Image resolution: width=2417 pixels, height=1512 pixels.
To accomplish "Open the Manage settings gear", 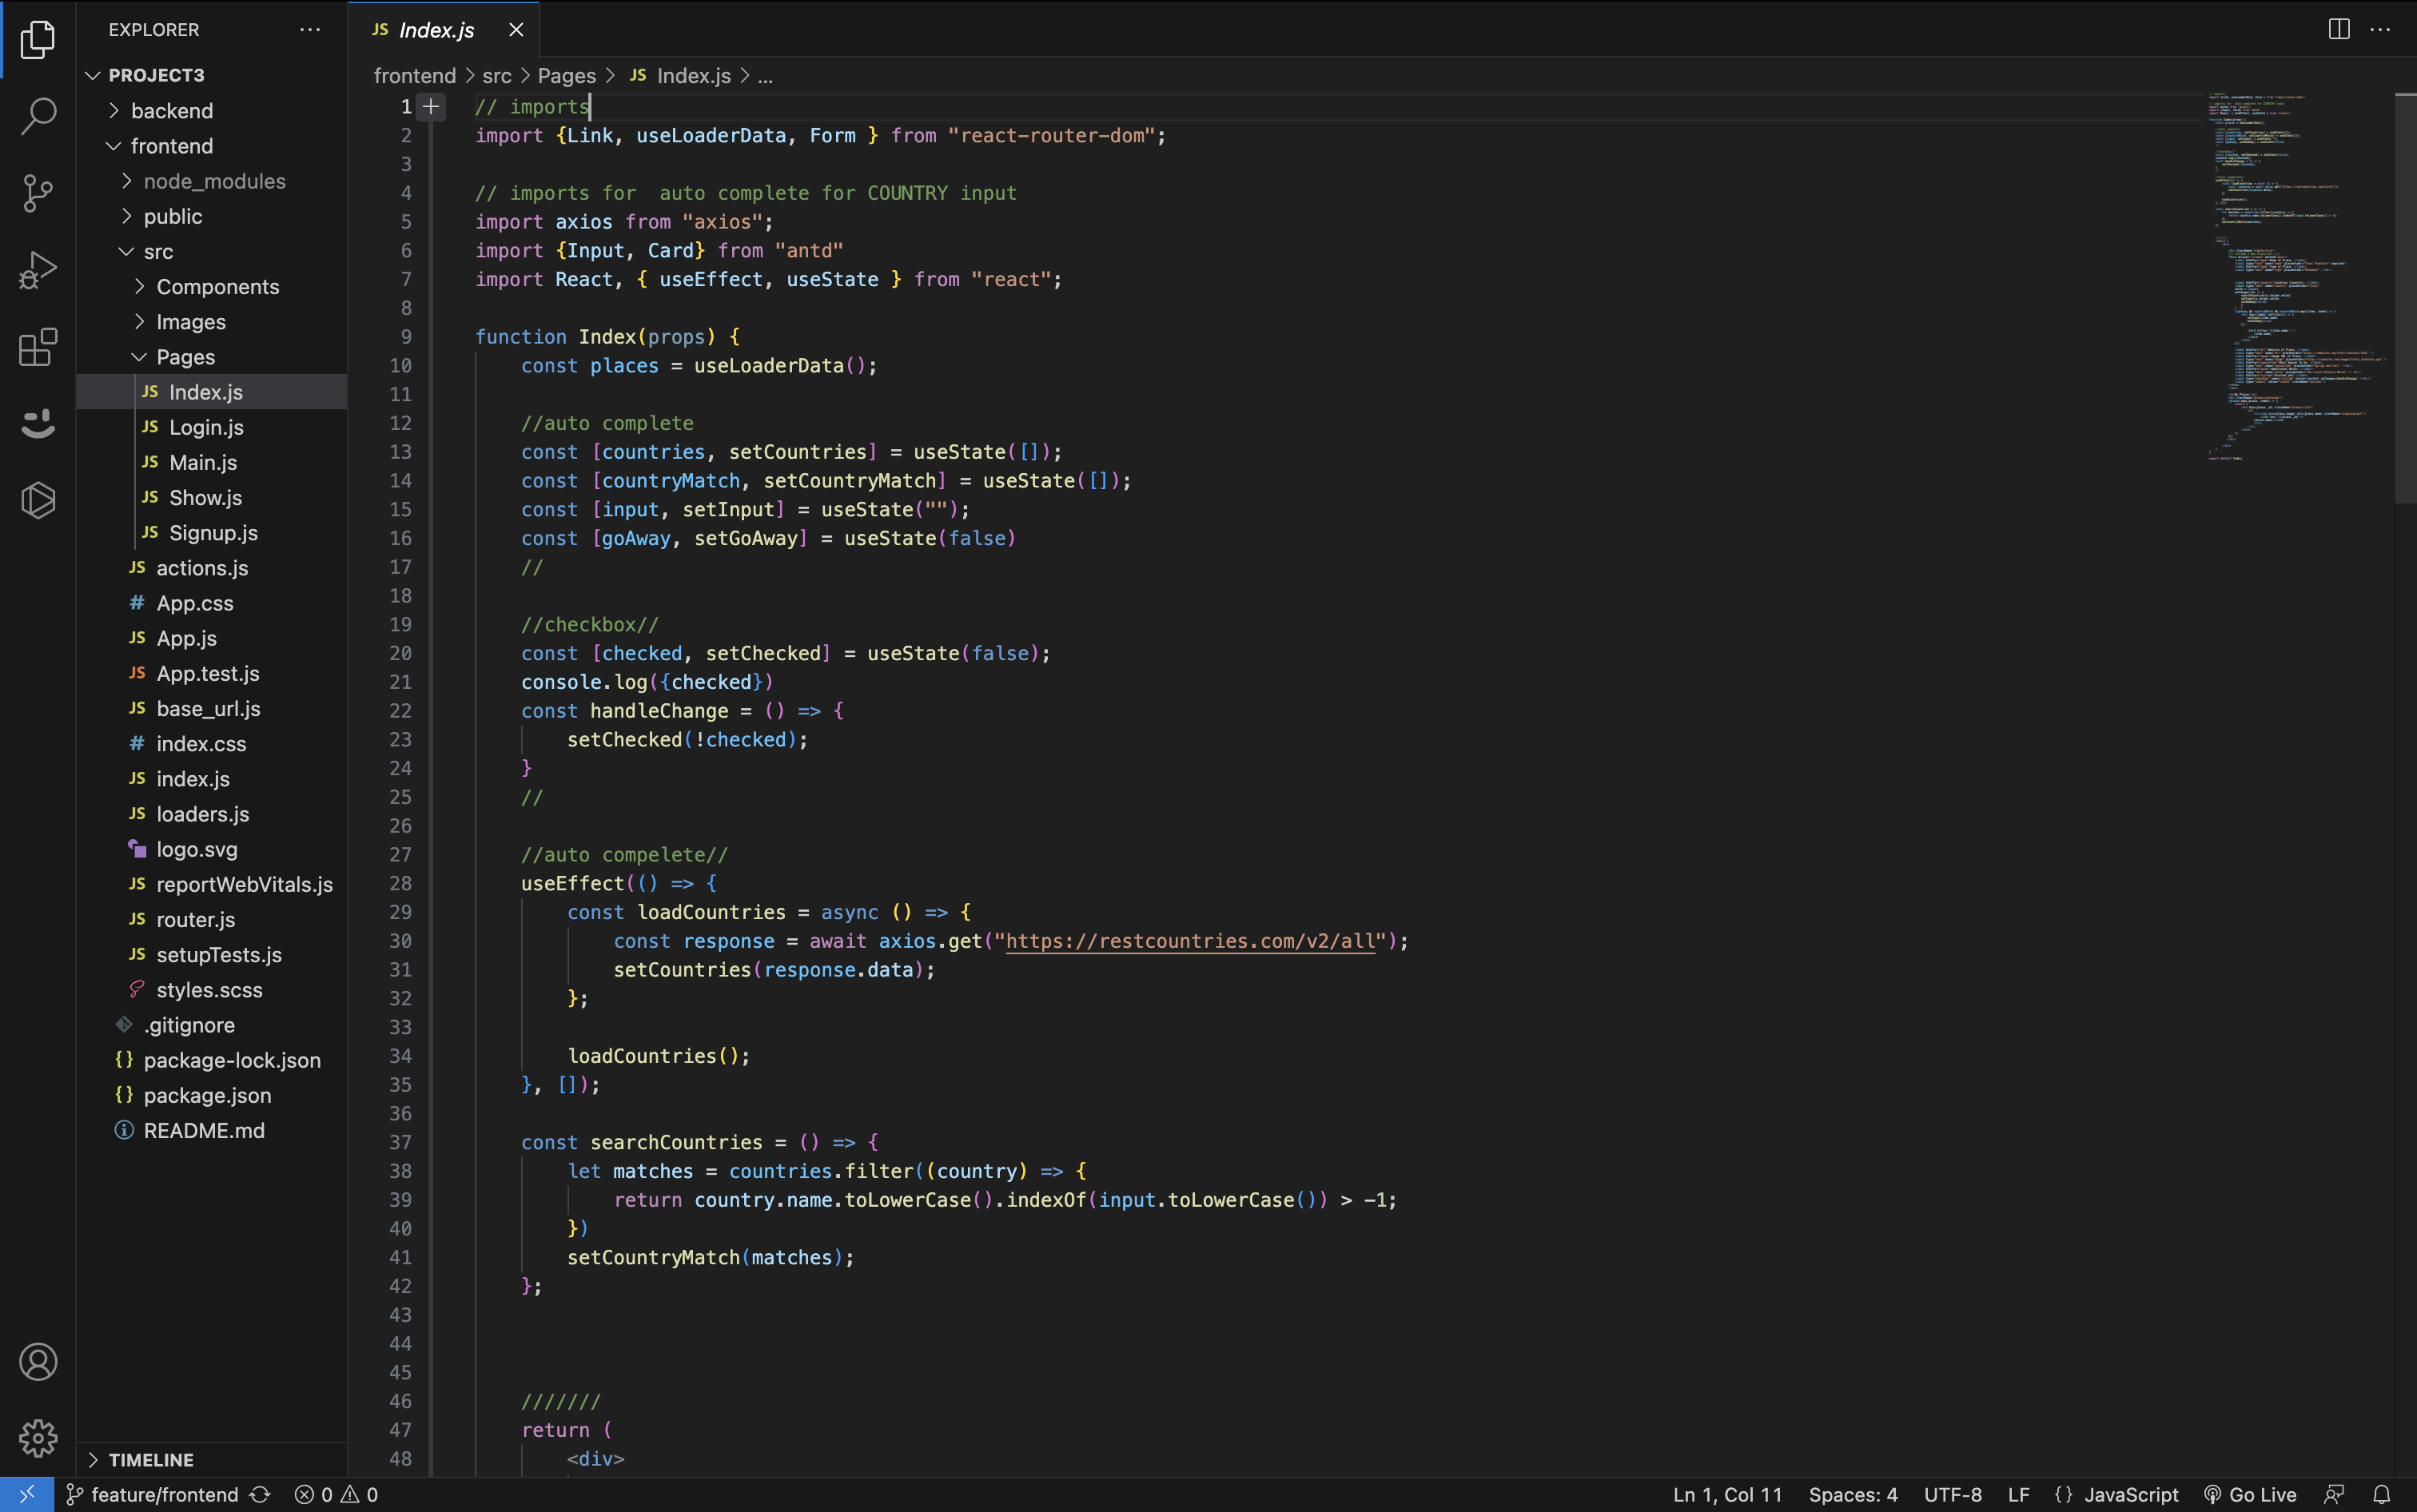I will (38, 1438).
